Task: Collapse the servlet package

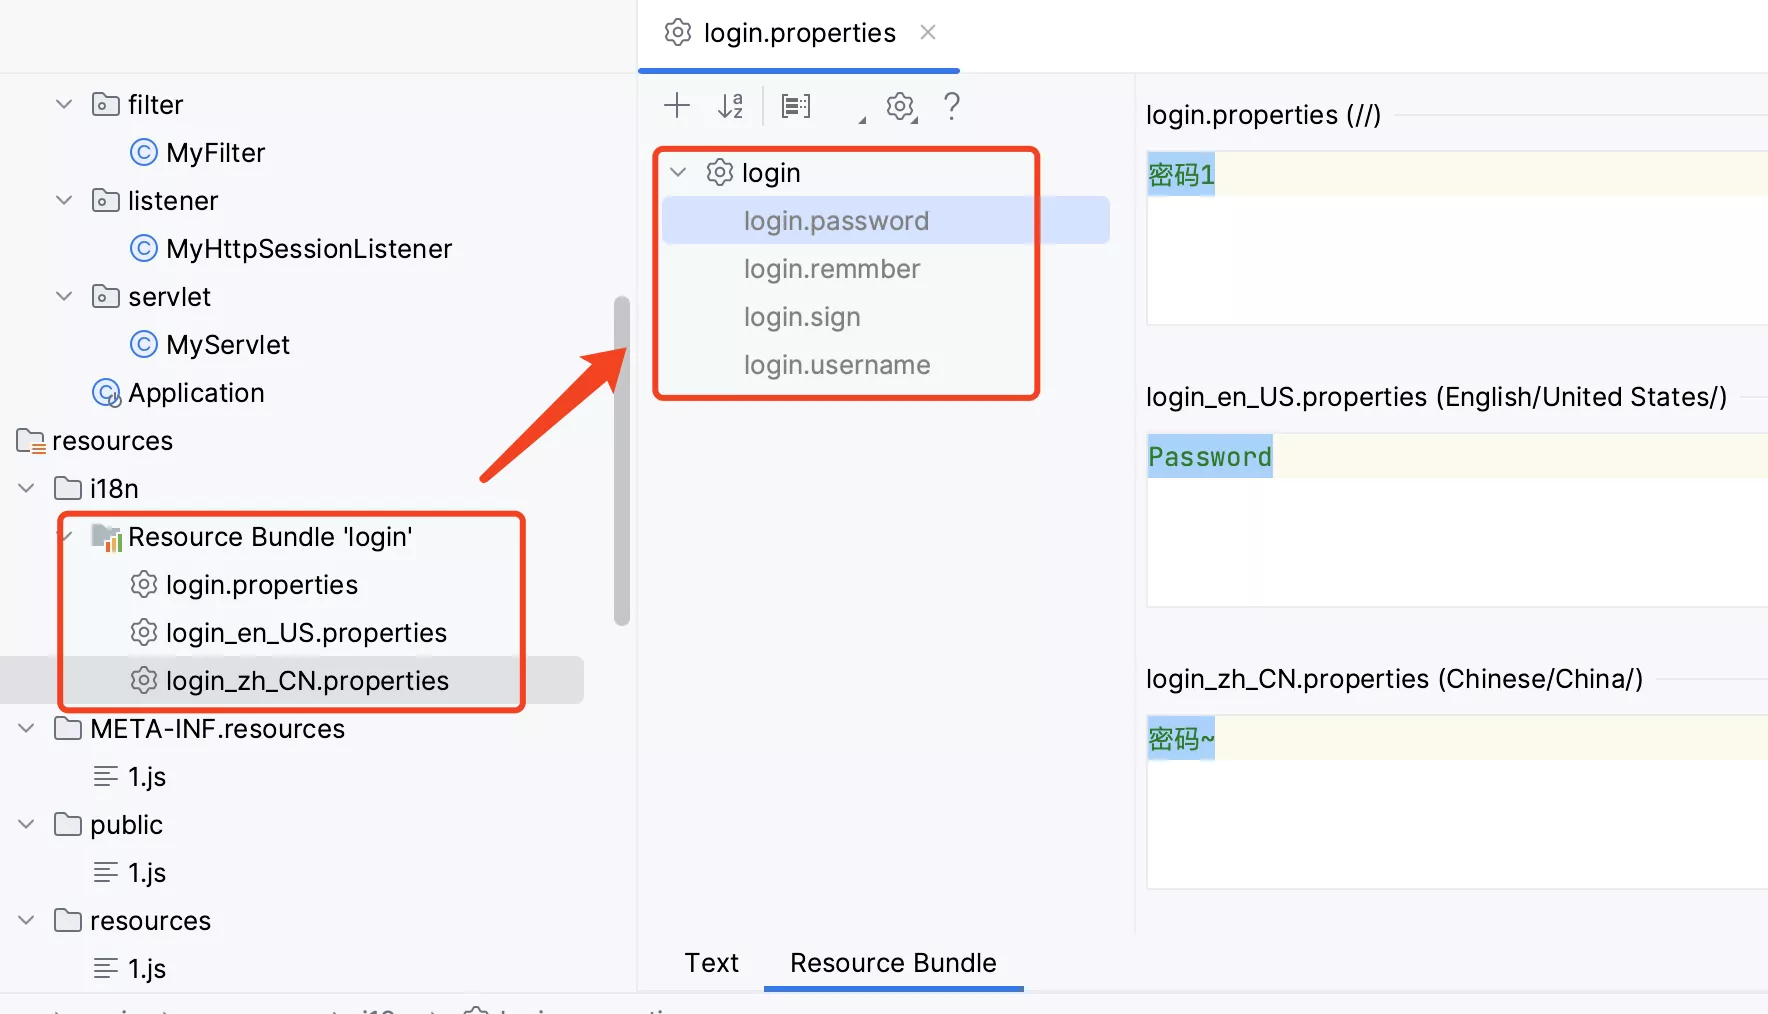Action: (x=64, y=296)
